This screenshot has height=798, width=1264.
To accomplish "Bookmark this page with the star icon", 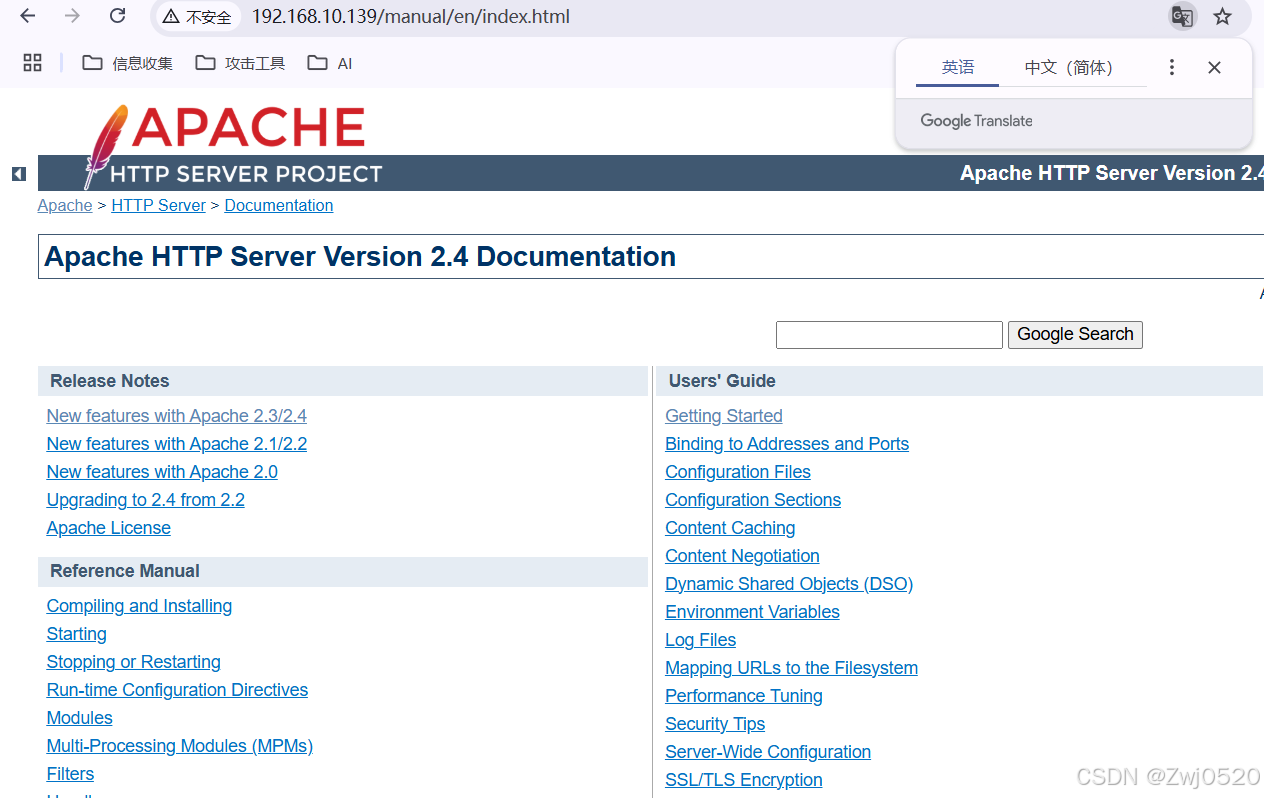I will pos(1222,16).
